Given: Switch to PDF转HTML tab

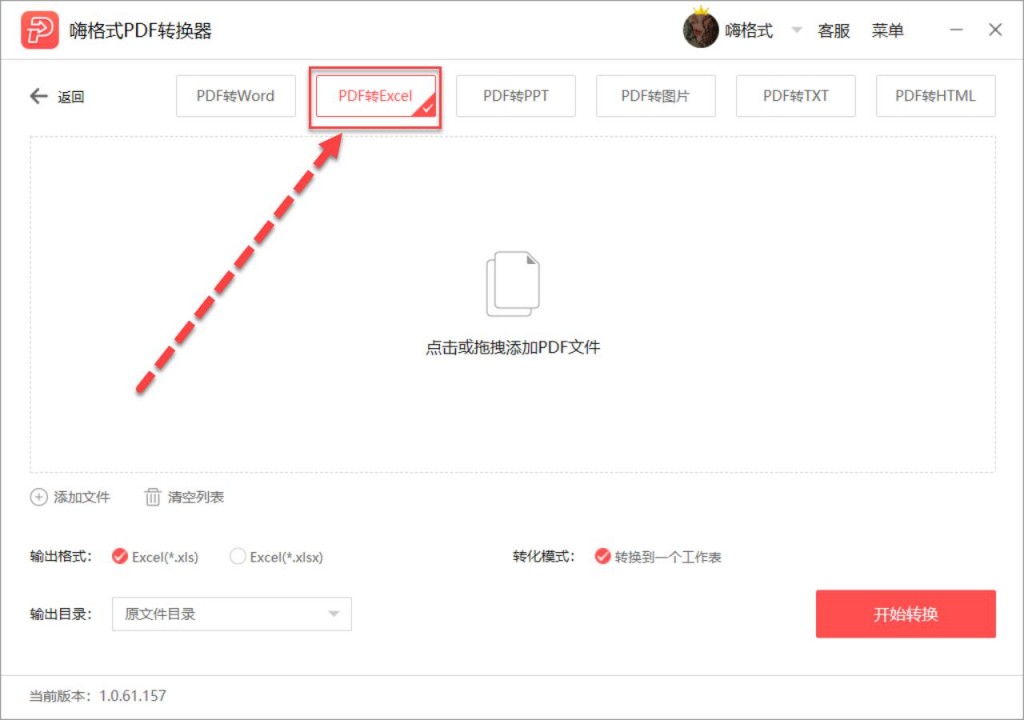Looking at the screenshot, I should point(936,96).
